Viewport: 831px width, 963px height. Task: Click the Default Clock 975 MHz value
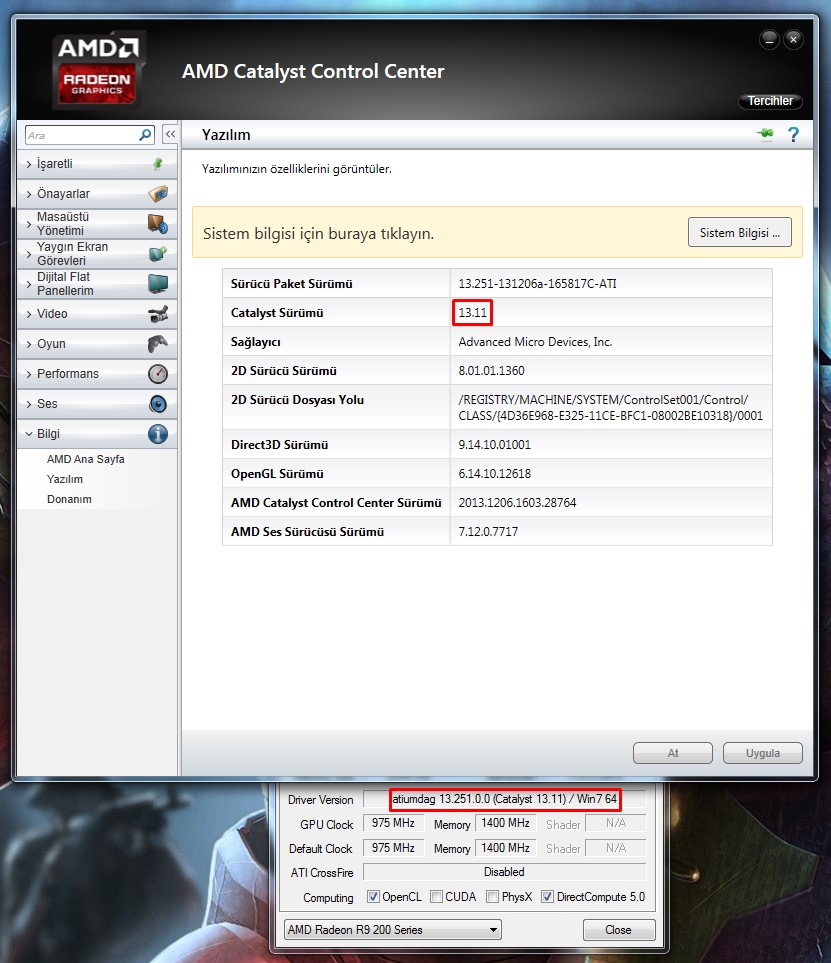(393, 848)
